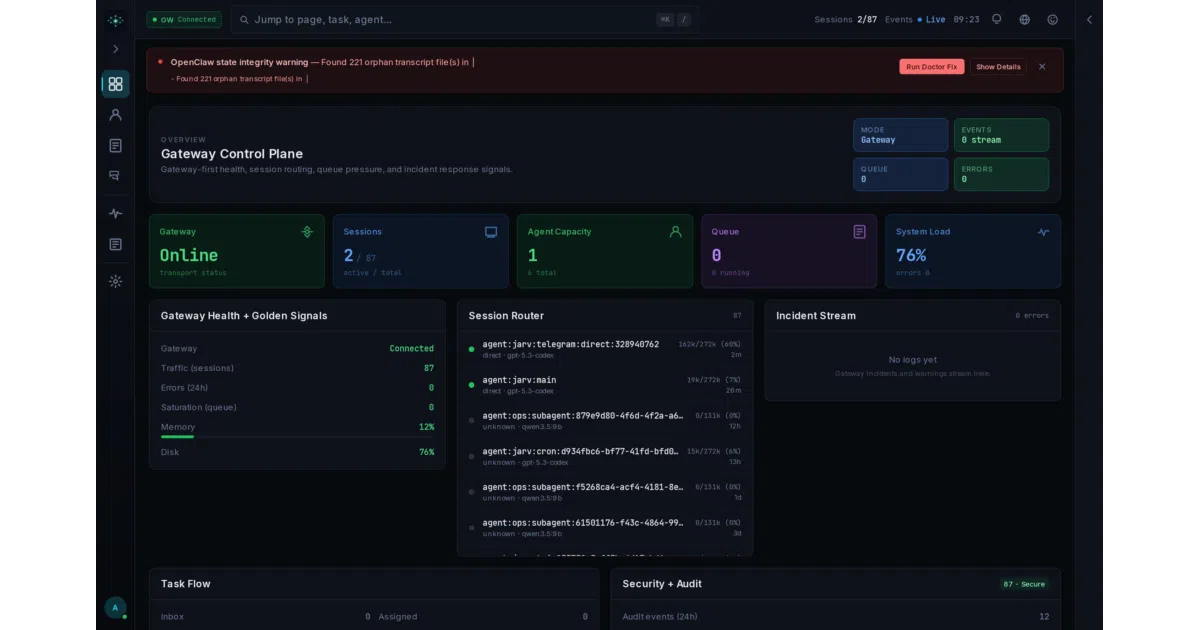This screenshot has height=630, width=1200.
Task: Open the agents person icon in sidebar
Action: 115,115
